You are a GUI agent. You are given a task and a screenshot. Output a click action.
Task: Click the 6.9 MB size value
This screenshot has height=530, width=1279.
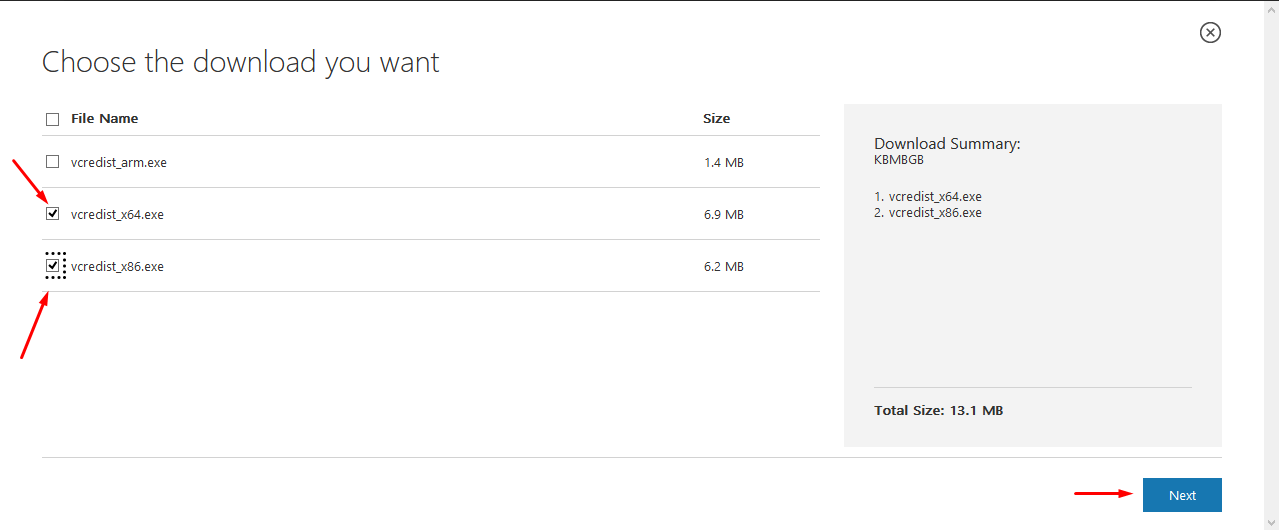(723, 214)
